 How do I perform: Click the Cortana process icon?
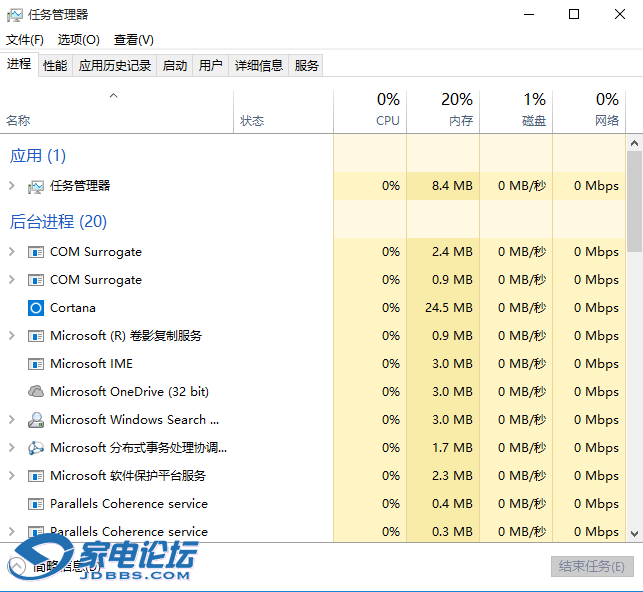pos(36,308)
